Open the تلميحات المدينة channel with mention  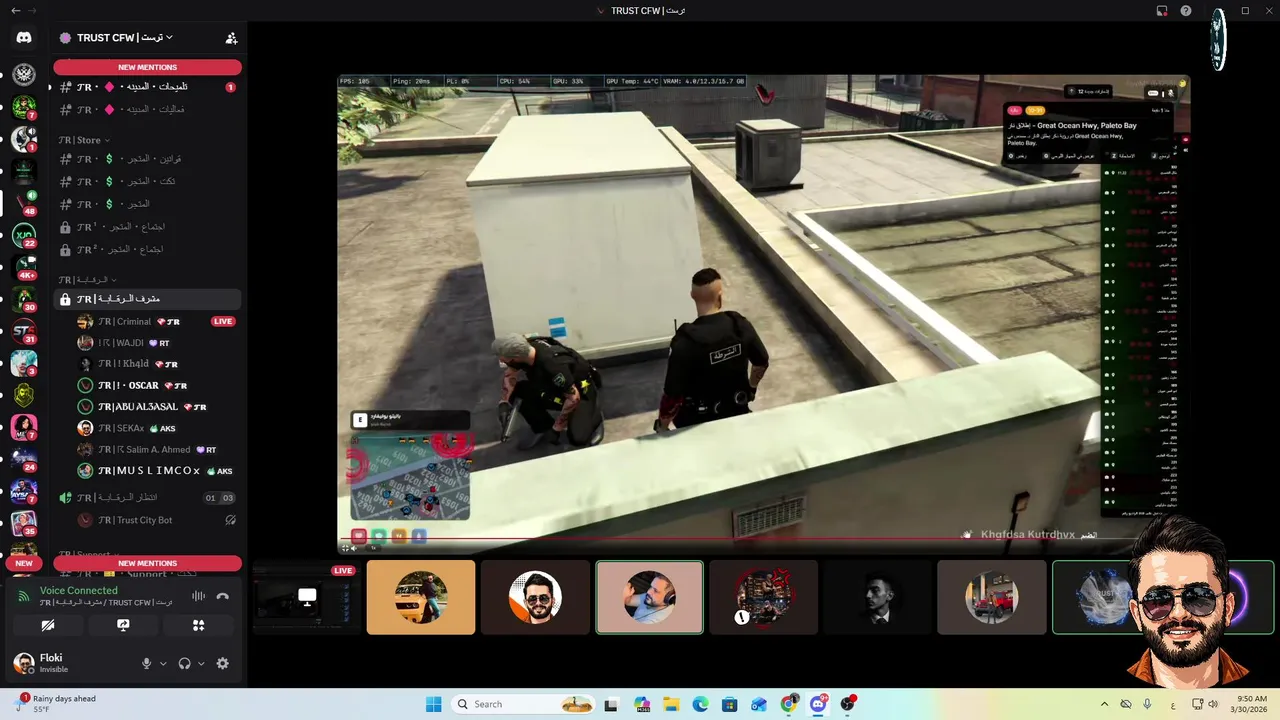[145, 87]
